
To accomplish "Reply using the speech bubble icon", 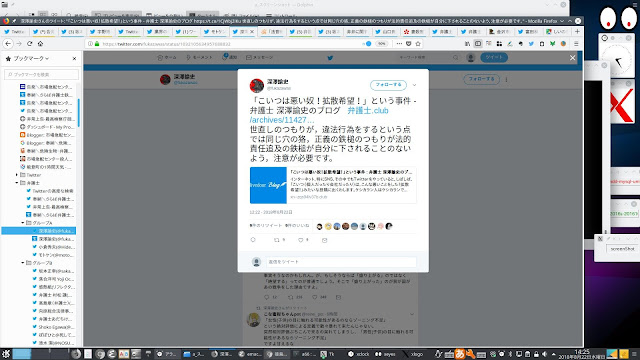I will [253, 240].
